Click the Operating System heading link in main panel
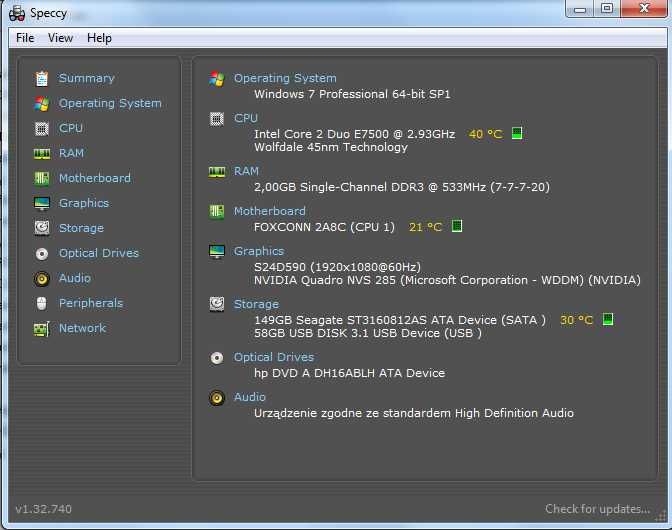Viewport: 672px width, 530px height. tap(285, 78)
